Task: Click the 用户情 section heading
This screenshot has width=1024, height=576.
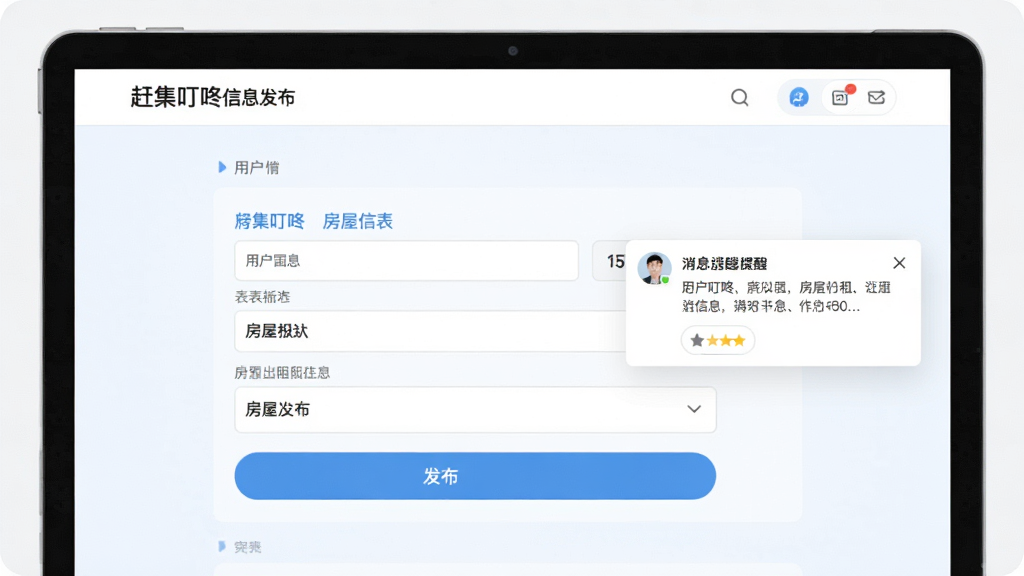Action: pos(257,168)
